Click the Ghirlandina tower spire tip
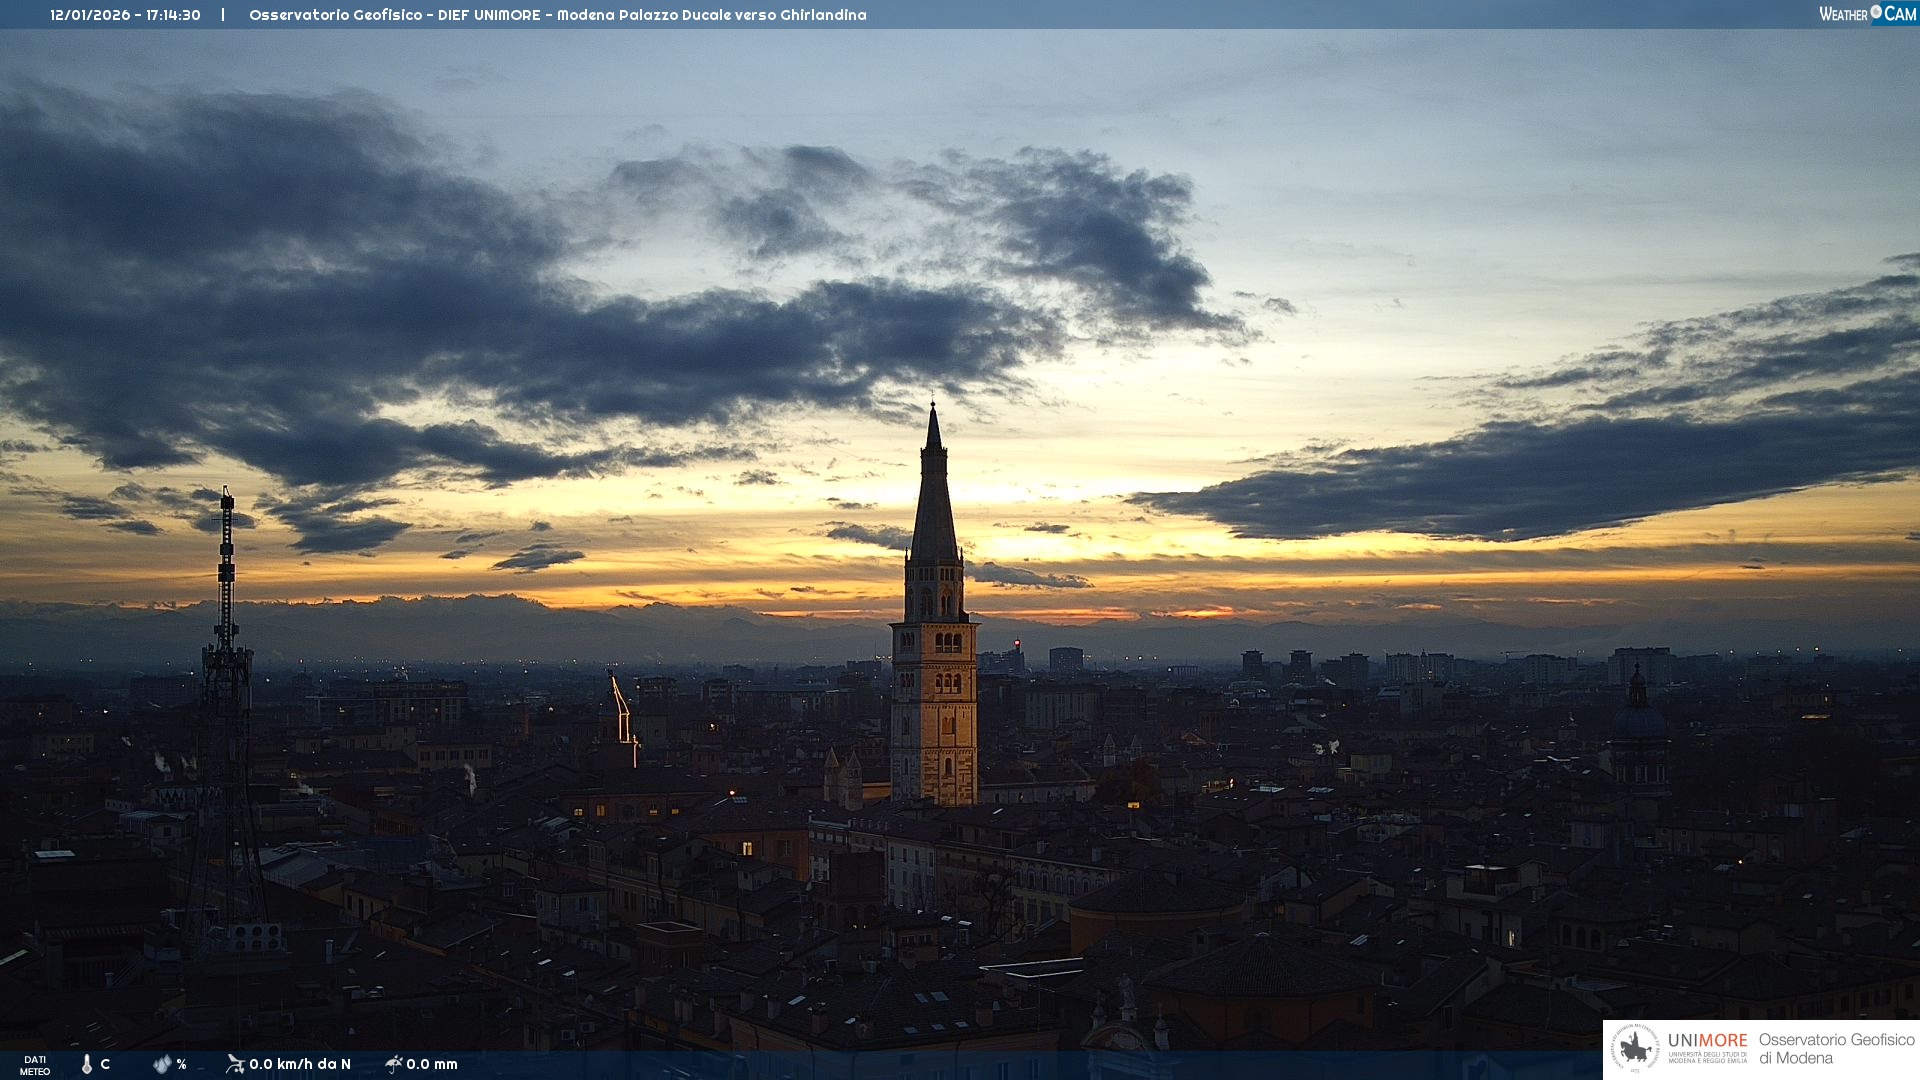Viewport: 1920px width, 1080px height. pos(933,410)
